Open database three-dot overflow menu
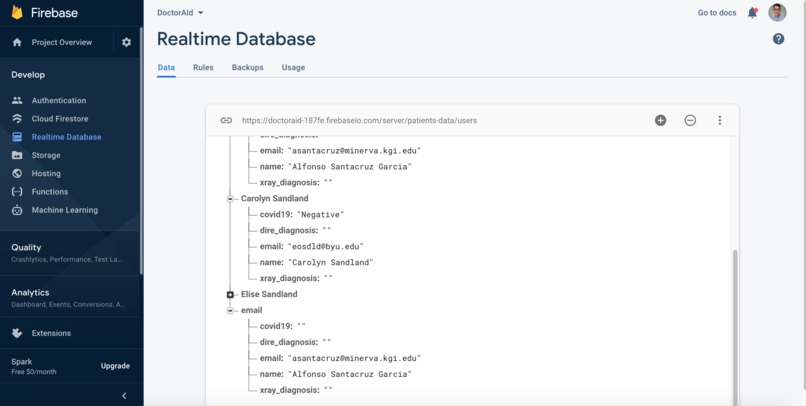This screenshot has width=806, height=406. 720,120
